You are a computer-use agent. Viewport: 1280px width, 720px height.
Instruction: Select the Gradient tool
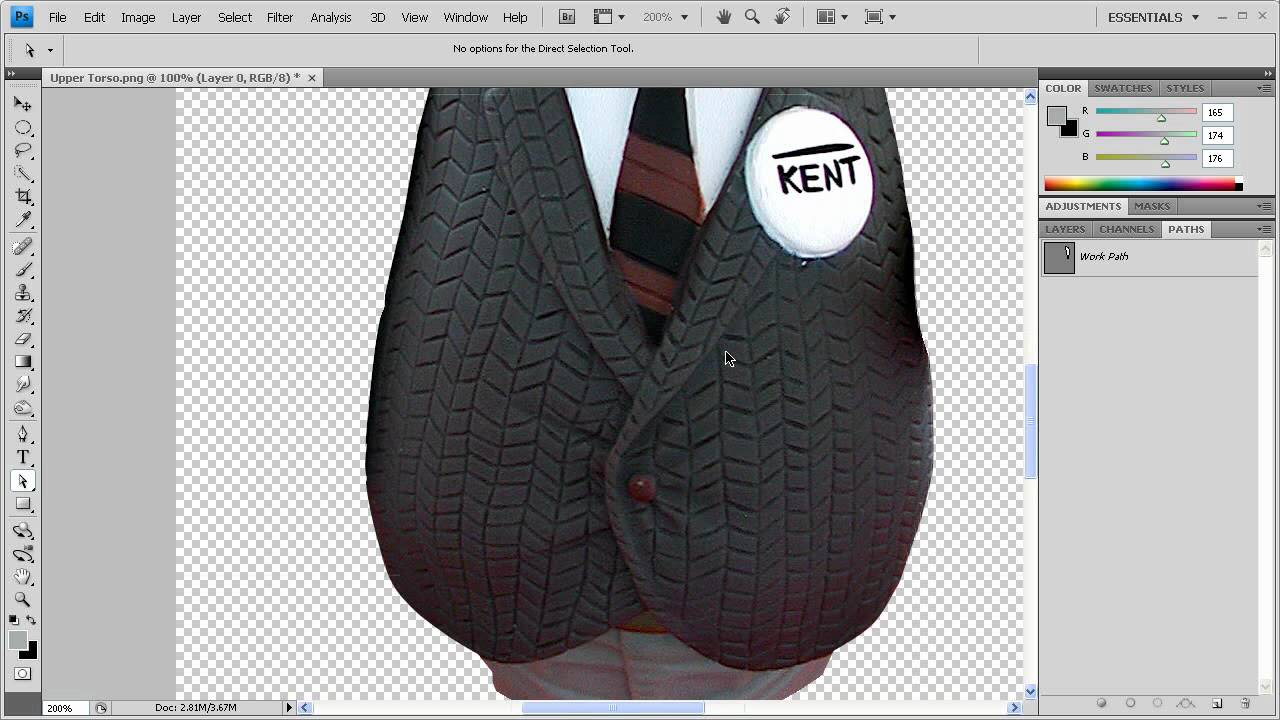[x=23, y=362]
